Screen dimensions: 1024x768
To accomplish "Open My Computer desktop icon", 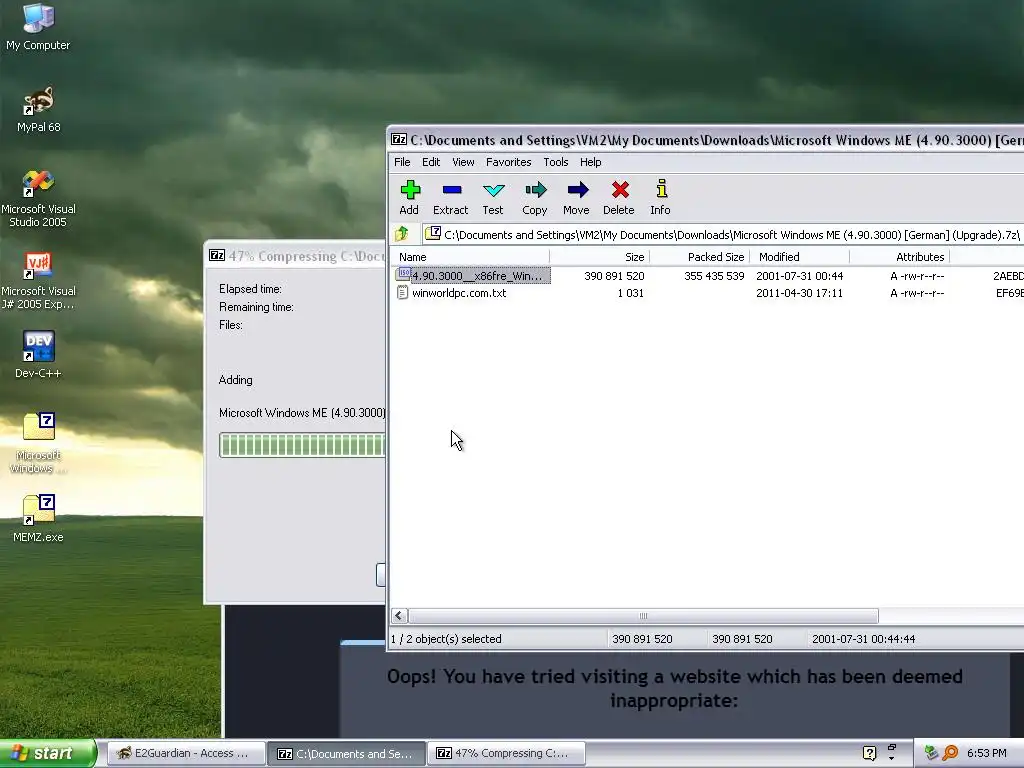I will [x=38, y=27].
